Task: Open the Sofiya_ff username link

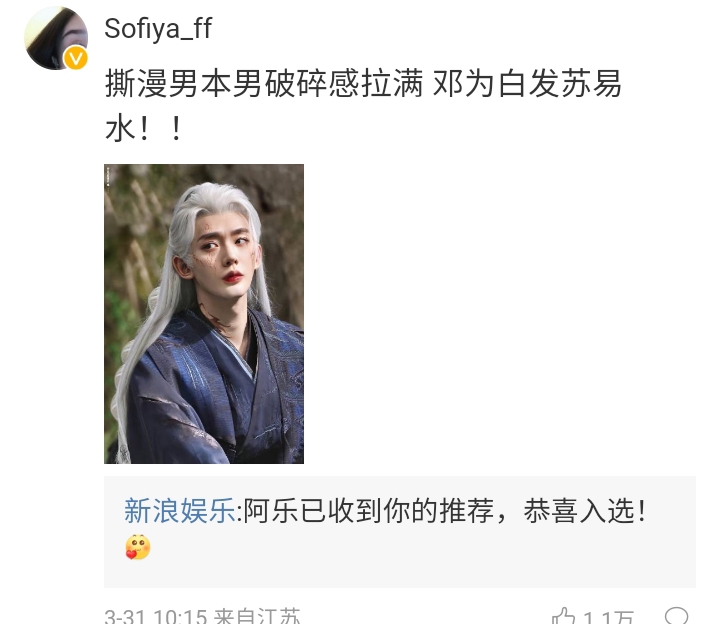Action: pos(158,28)
